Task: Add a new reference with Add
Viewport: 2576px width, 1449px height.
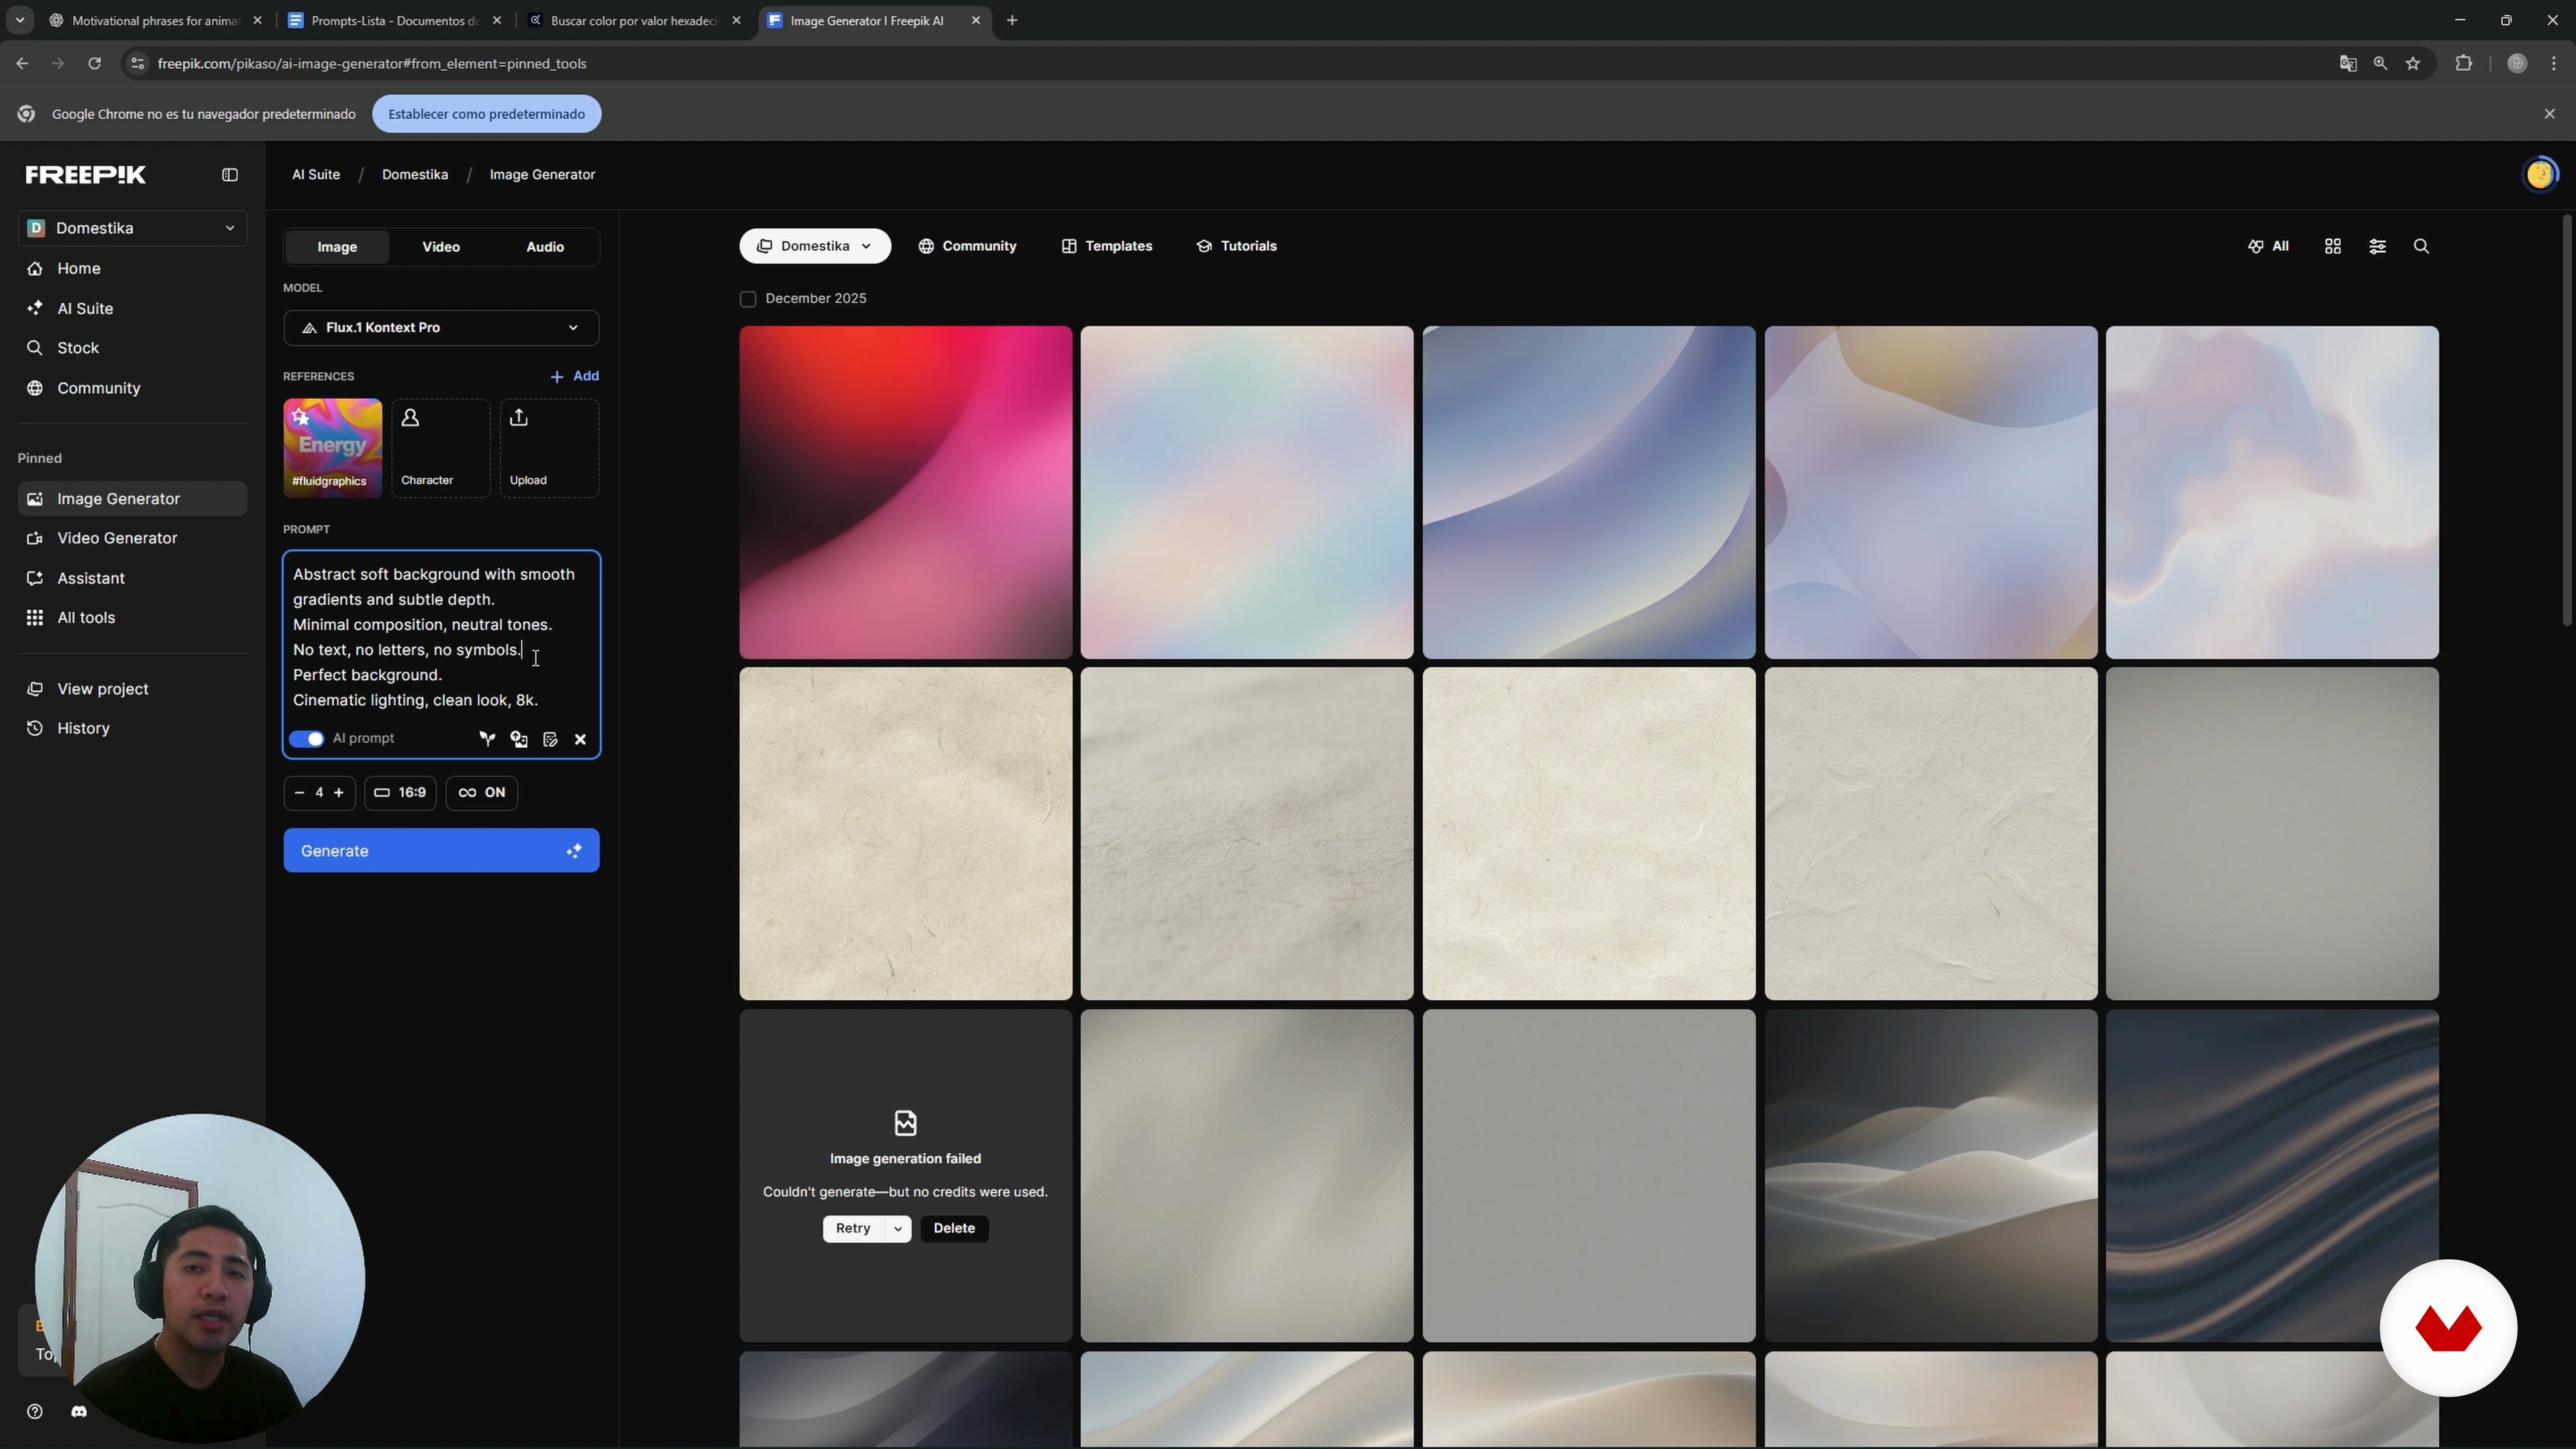Action: [x=575, y=376]
